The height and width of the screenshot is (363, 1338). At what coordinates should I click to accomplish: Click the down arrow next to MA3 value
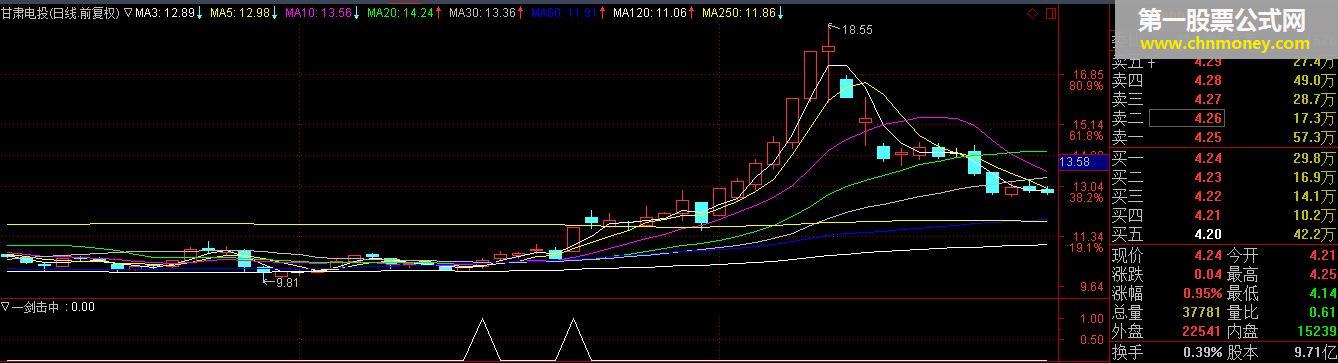(199, 14)
